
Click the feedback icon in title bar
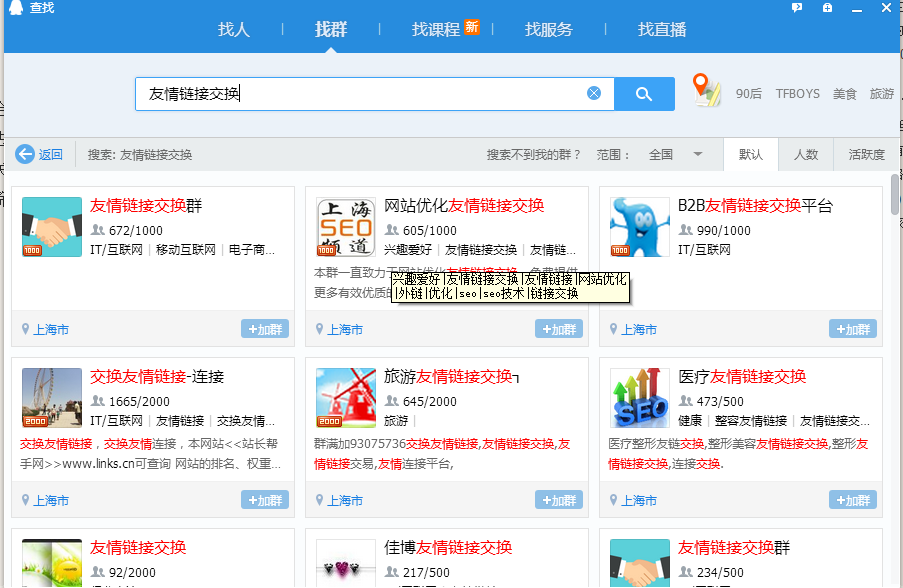(x=797, y=8)
